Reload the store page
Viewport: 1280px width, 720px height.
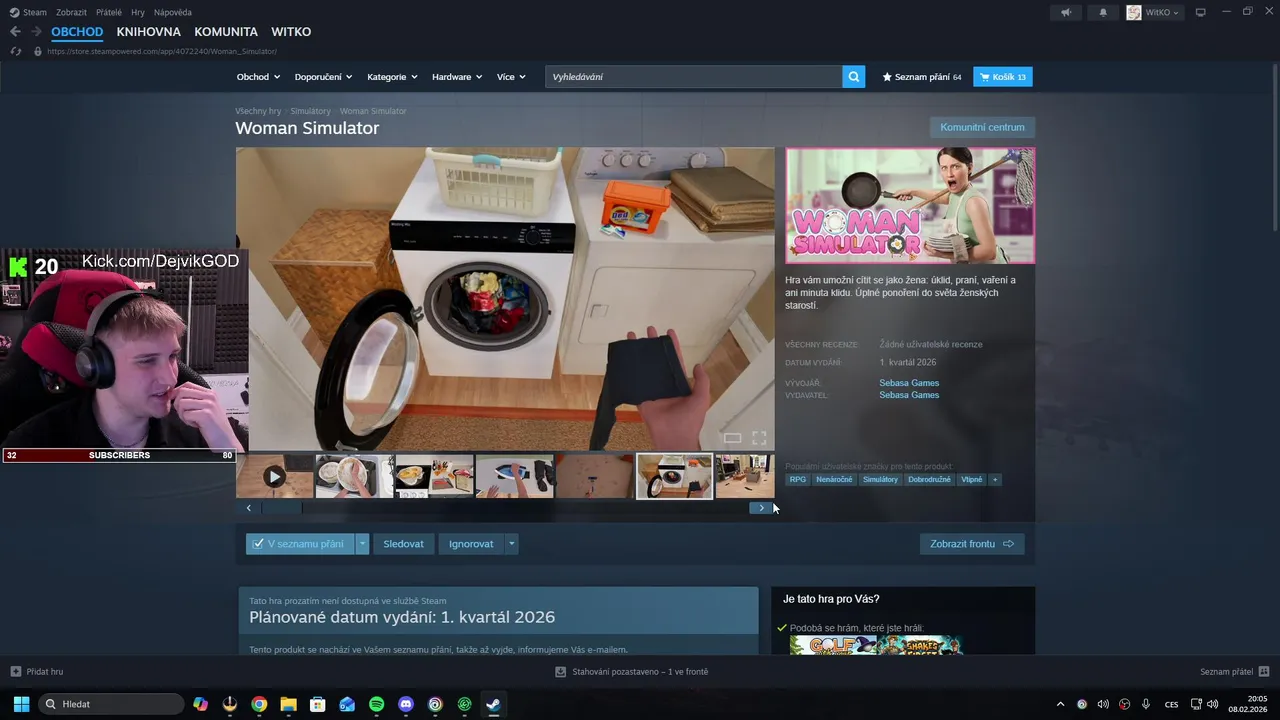click(x=16, y=51)
